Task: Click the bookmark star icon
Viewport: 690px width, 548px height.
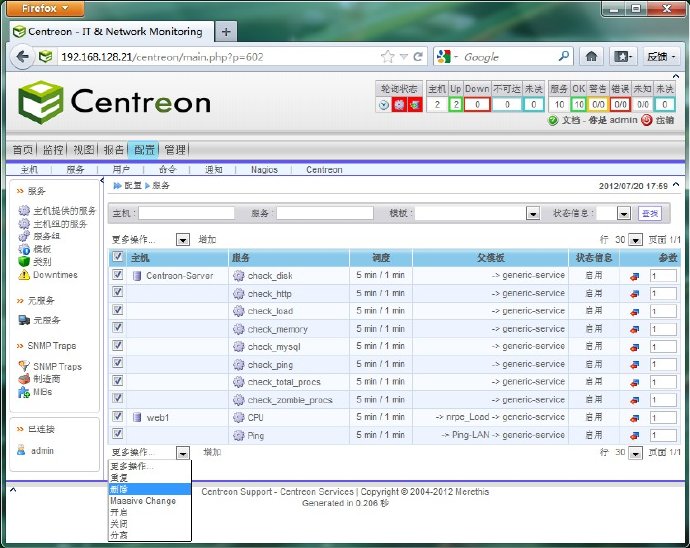Action: [387, 56]
